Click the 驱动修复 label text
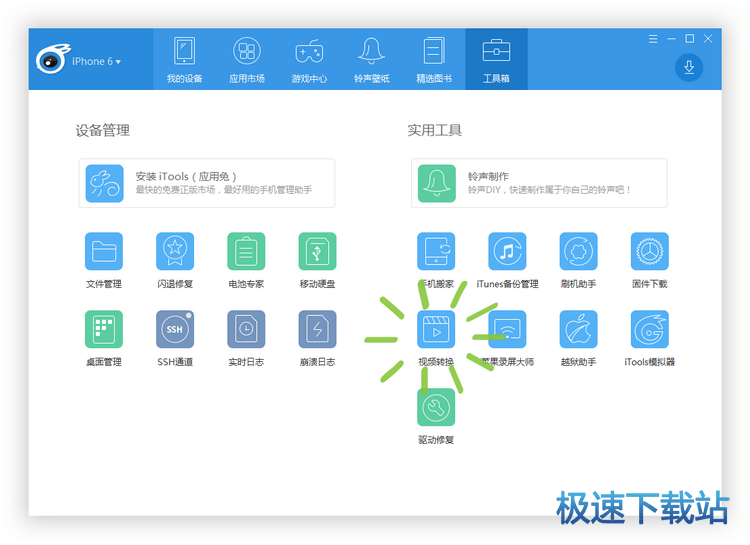This screenshot has width=750, height=545. point(436,440)
